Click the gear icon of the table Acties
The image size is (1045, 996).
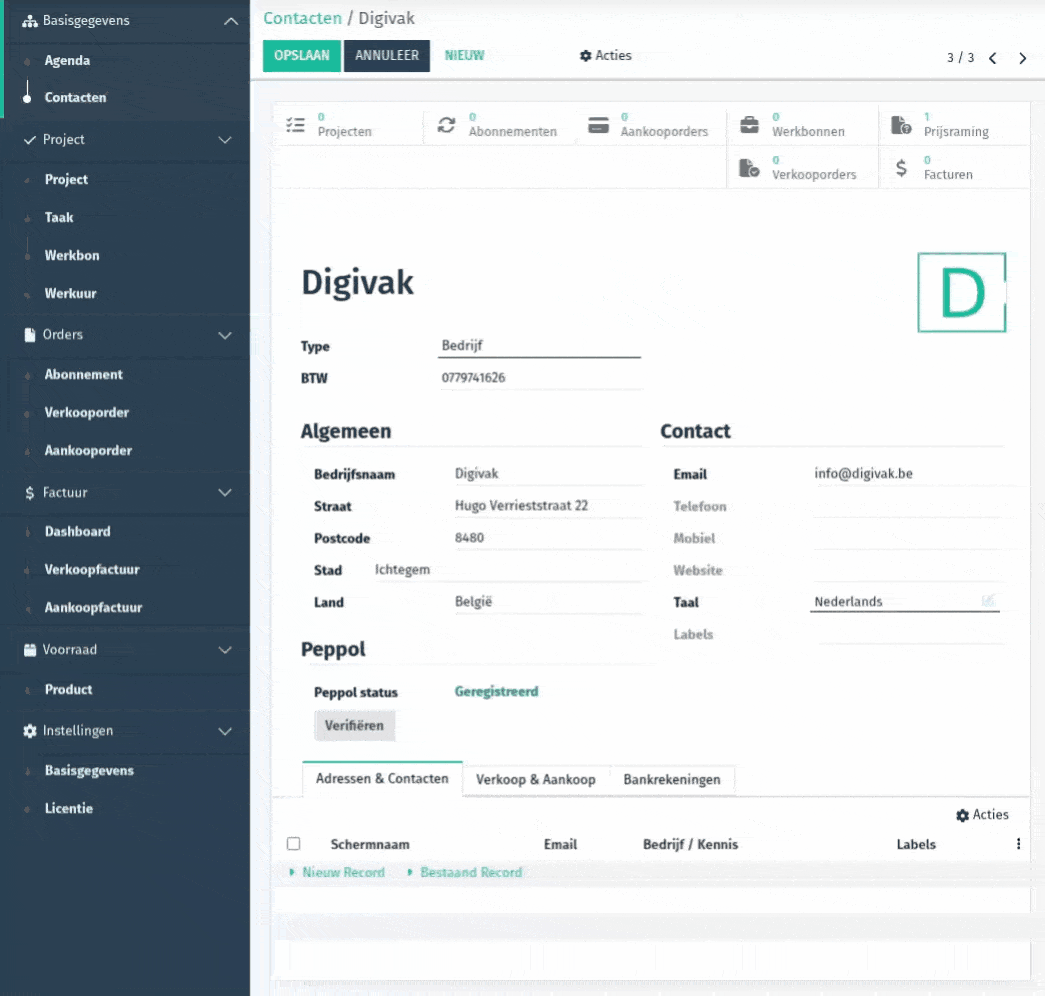tap(962, 815)
